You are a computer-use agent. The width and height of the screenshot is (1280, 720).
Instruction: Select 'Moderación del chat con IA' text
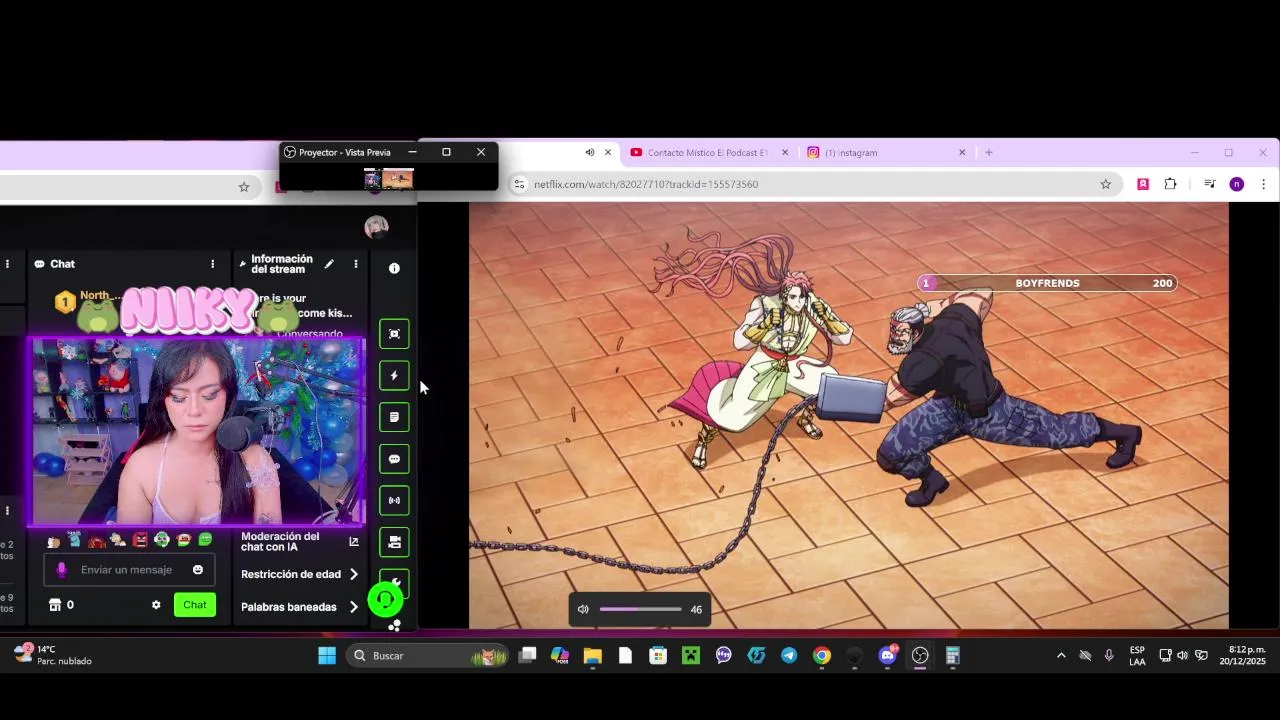(x=280, y=542)
